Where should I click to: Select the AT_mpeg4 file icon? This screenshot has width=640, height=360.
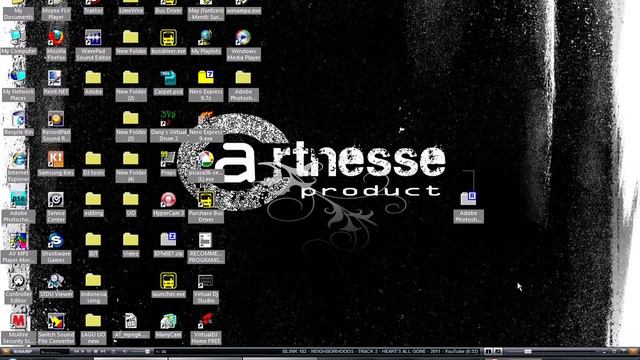pyautogui.click(x=131, y=321)
